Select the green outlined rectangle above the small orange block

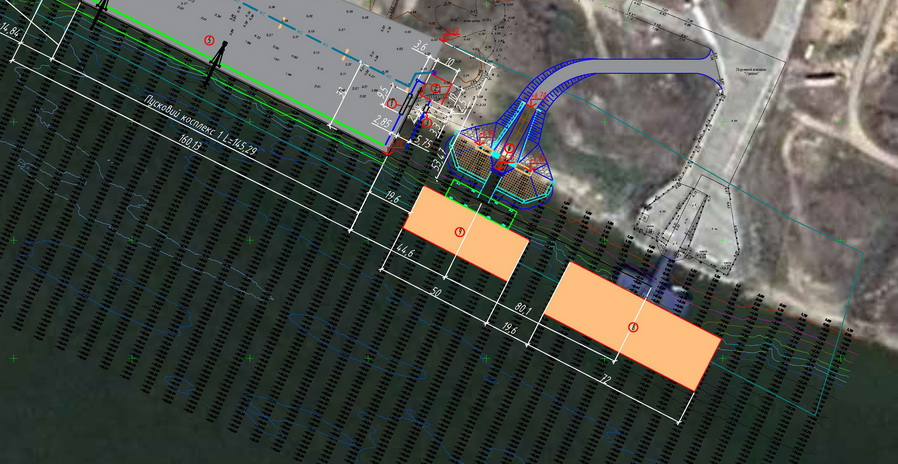click(482, 202)
